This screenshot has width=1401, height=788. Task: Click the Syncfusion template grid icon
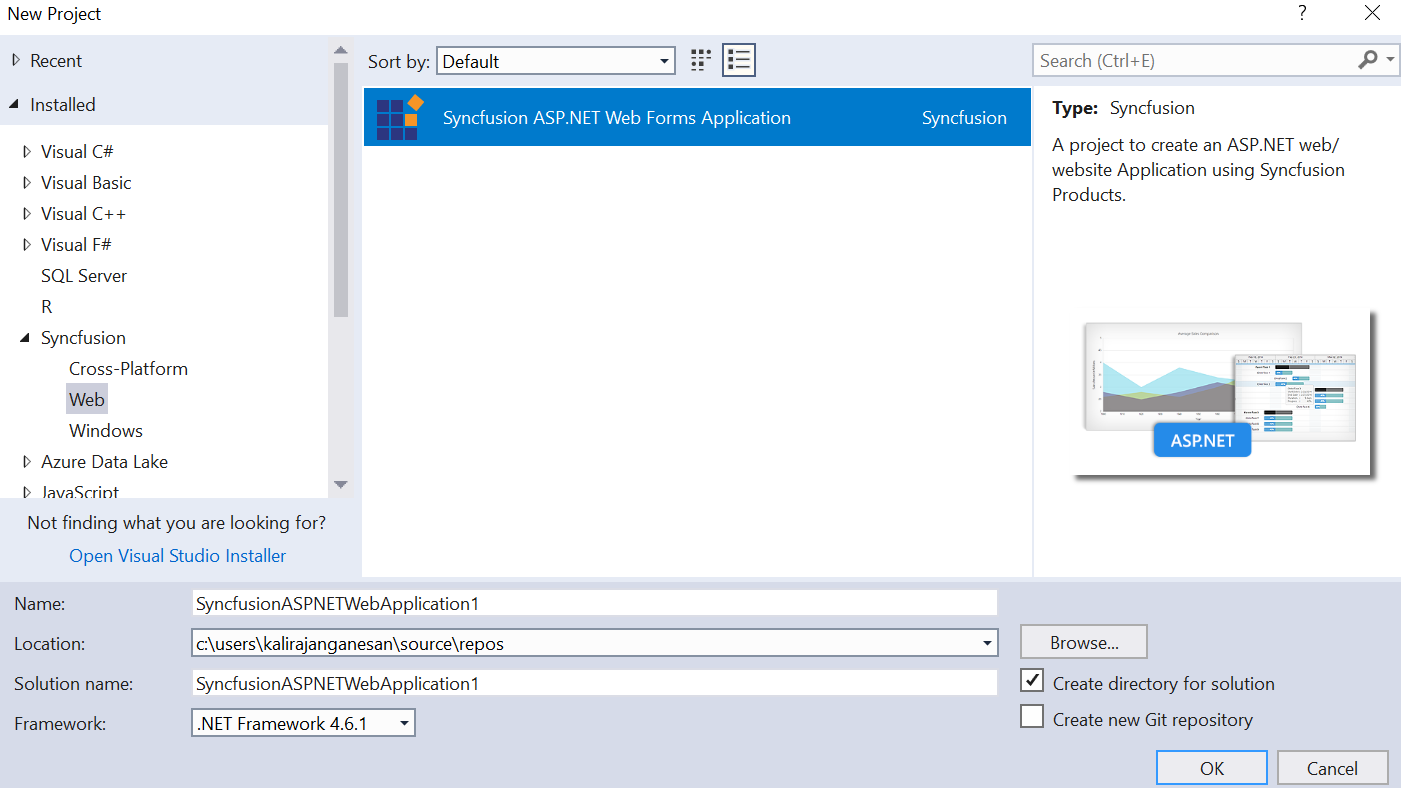click(400, 118)
